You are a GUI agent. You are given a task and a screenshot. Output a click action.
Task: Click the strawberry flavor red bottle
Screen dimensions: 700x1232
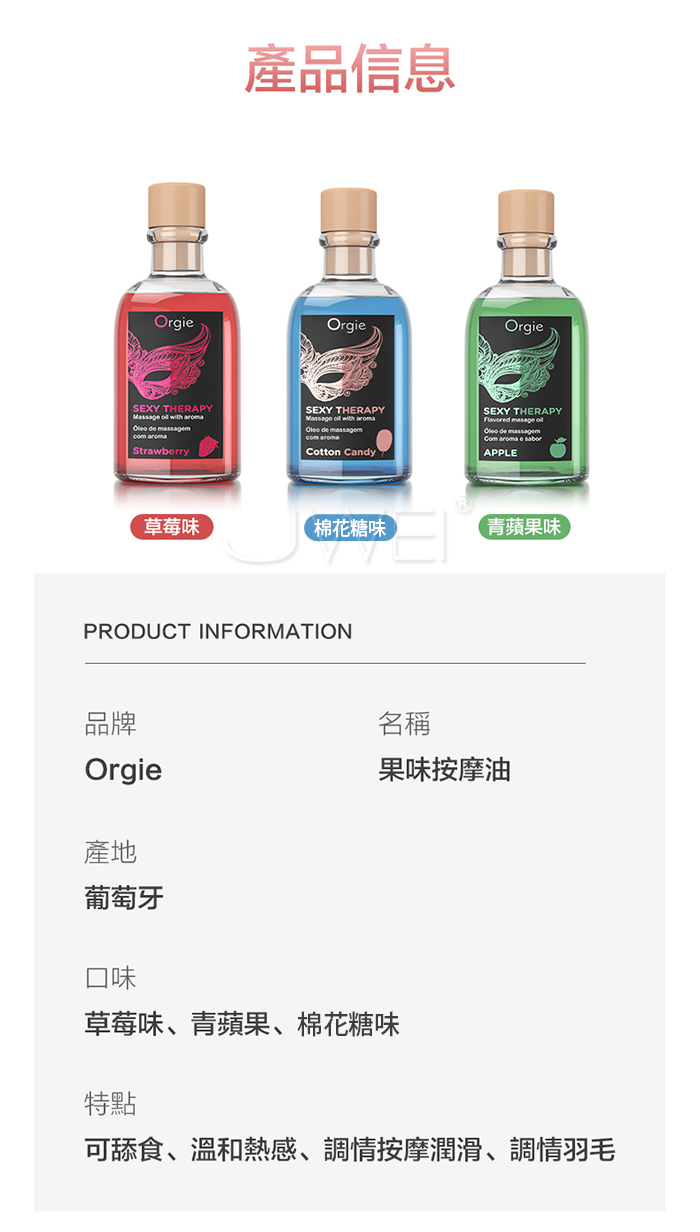click(x=176, y=336)
